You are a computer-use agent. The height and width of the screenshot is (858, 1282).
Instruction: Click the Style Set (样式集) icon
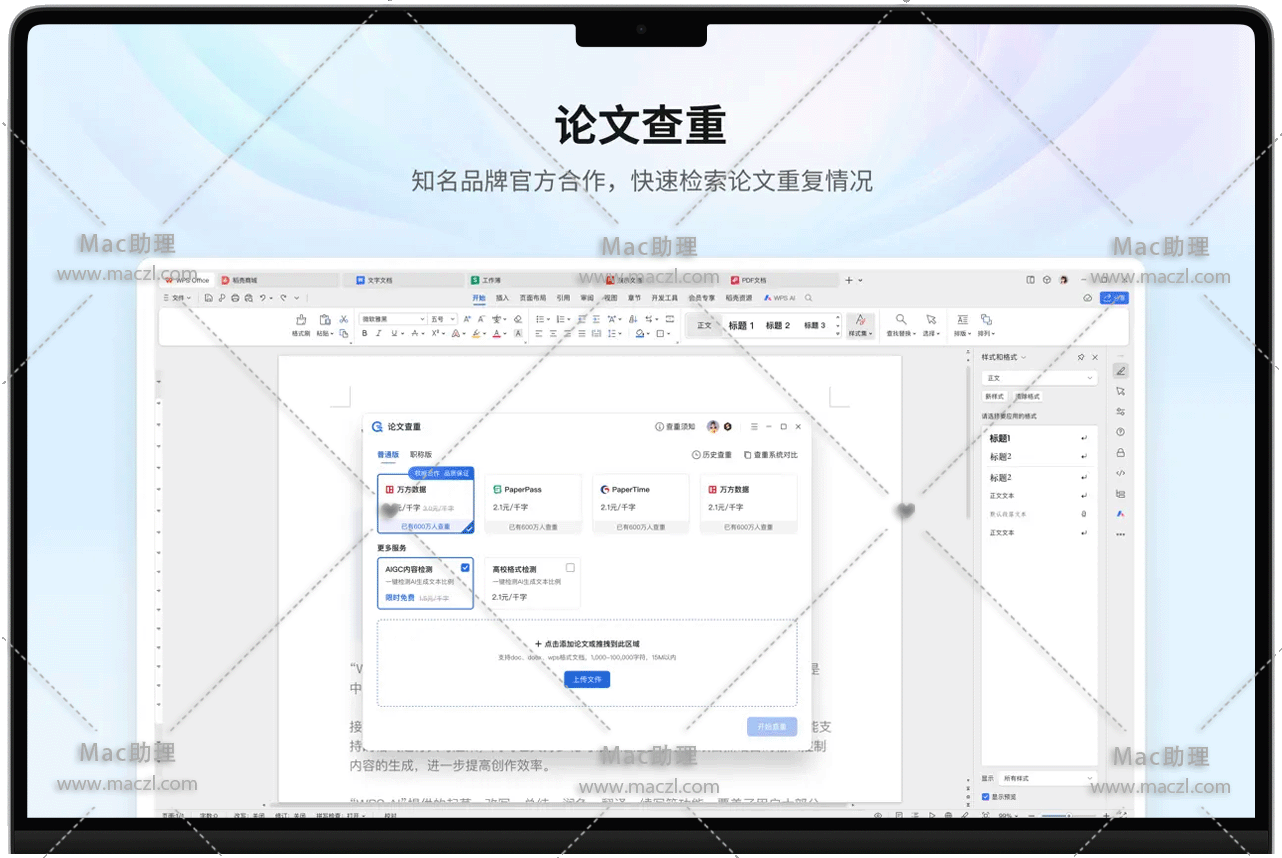pos(860,320)
